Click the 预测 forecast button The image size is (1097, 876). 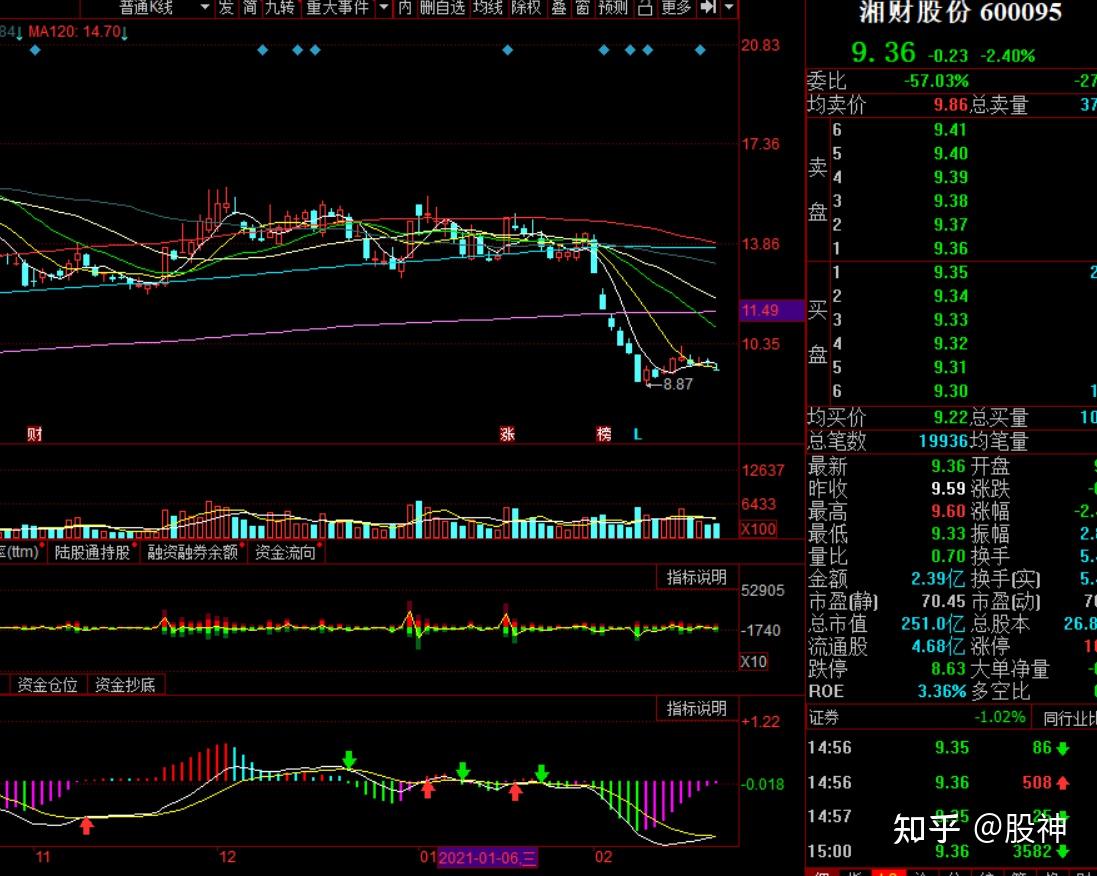pyautogui.click(x=613, y=8)
